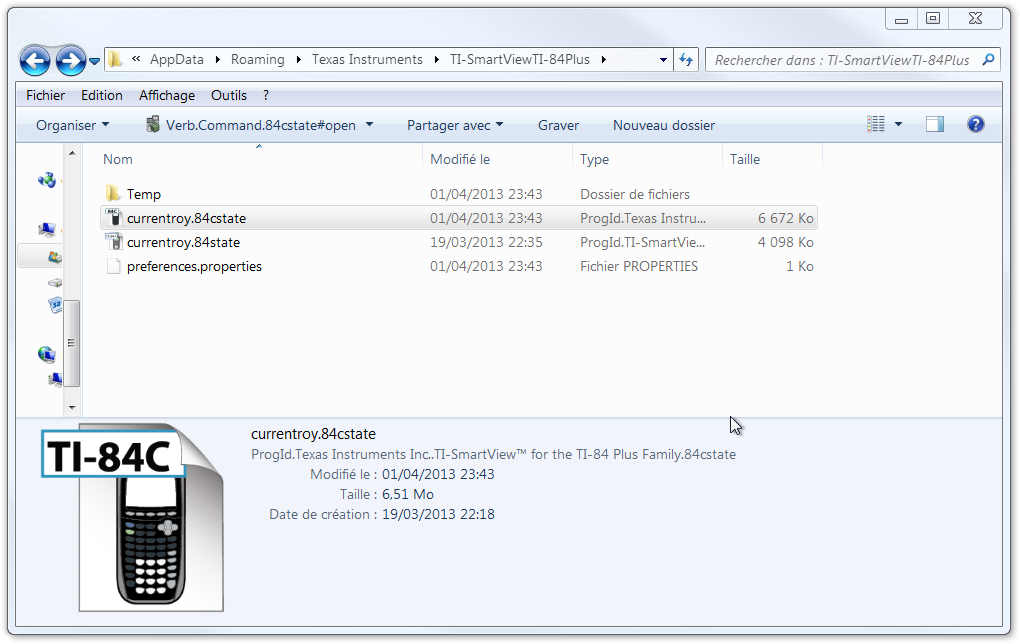
Task: Click currentroy.84cstate file icon
Action: (113, 217)
